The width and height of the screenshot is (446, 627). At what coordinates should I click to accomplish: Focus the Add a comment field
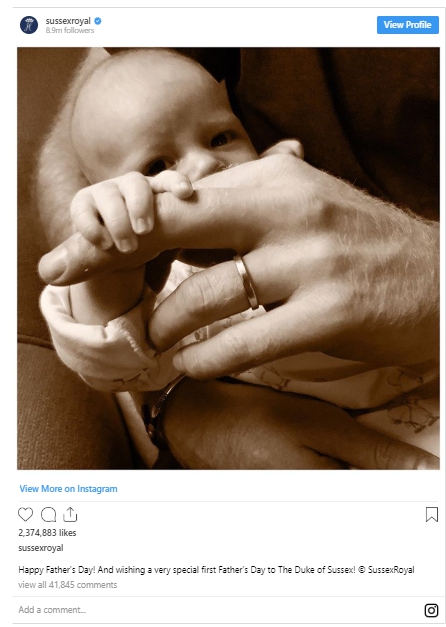pyautogui.click(x=216, y=610)
